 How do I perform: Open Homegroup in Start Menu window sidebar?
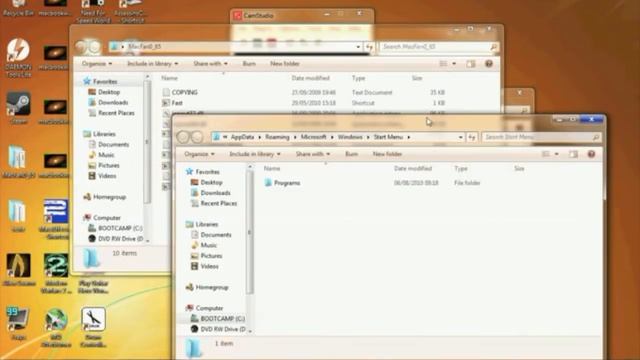click(207, 287)
